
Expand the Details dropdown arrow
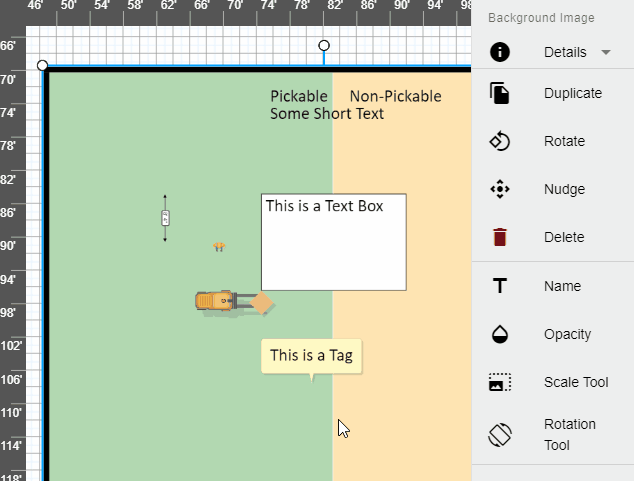tap(605, 52)
